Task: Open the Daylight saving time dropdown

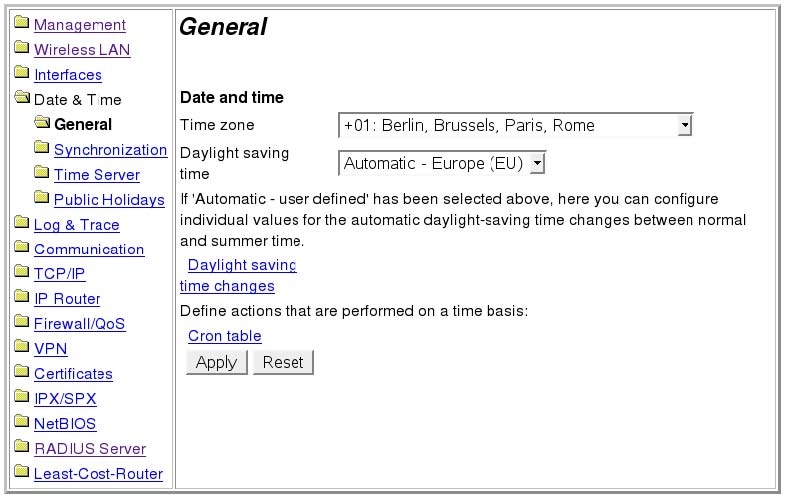Action: (x=442, y=163)
